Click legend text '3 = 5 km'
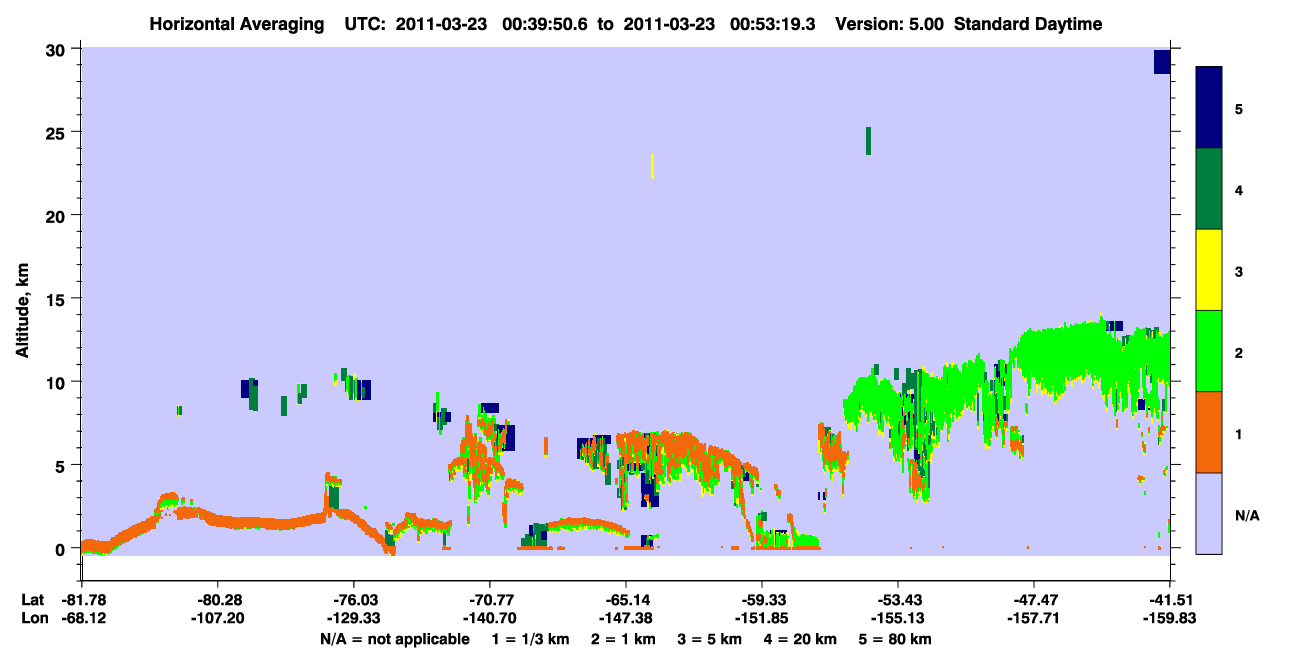The width and height of the screenshot is (1300, 667). [710, 639]
